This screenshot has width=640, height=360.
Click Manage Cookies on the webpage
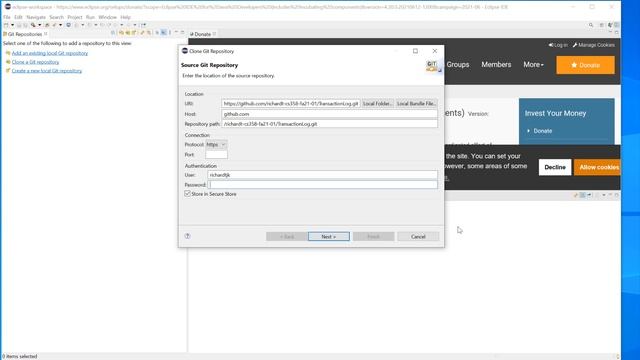click(593, 45)
